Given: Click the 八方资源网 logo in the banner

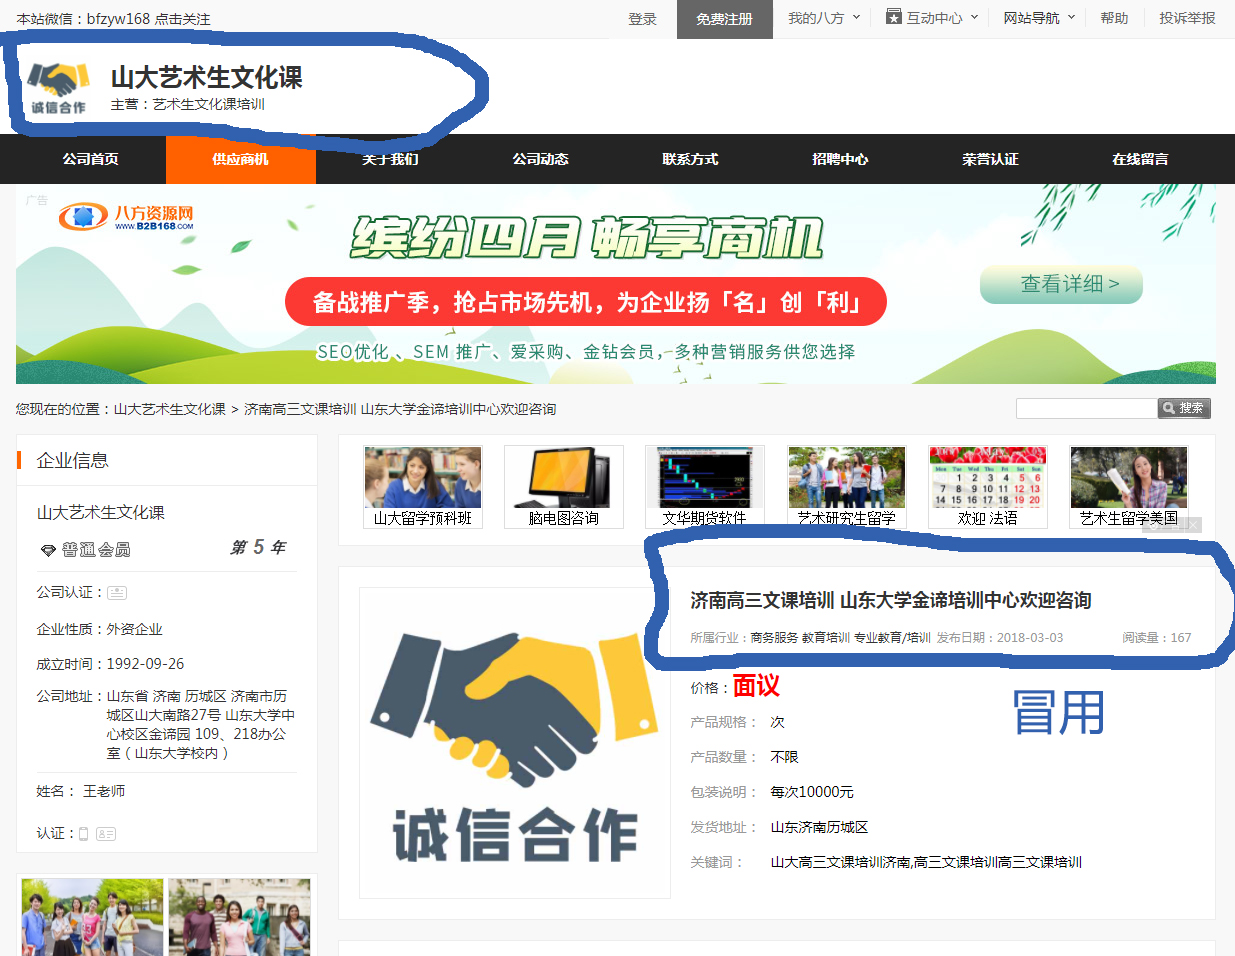Looking at the screenshot, I should (126, 217).
